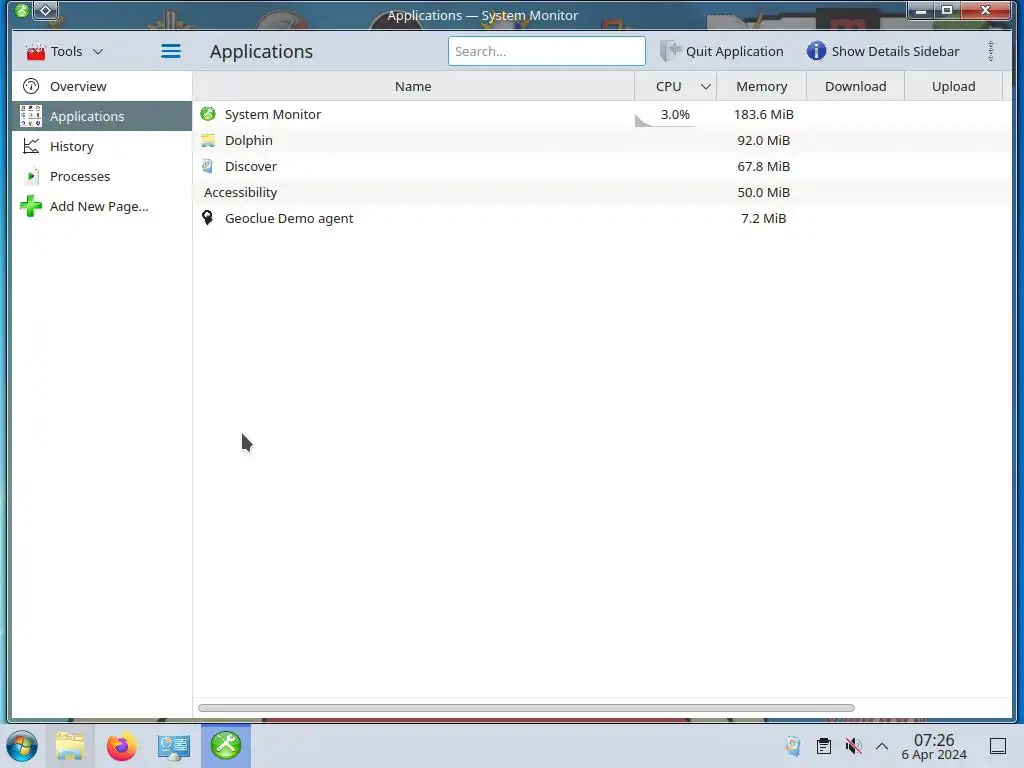Select the Discover row
The width and height of the screenshot is (1024, 768).
pyautogui.click(x=602, y=167)
